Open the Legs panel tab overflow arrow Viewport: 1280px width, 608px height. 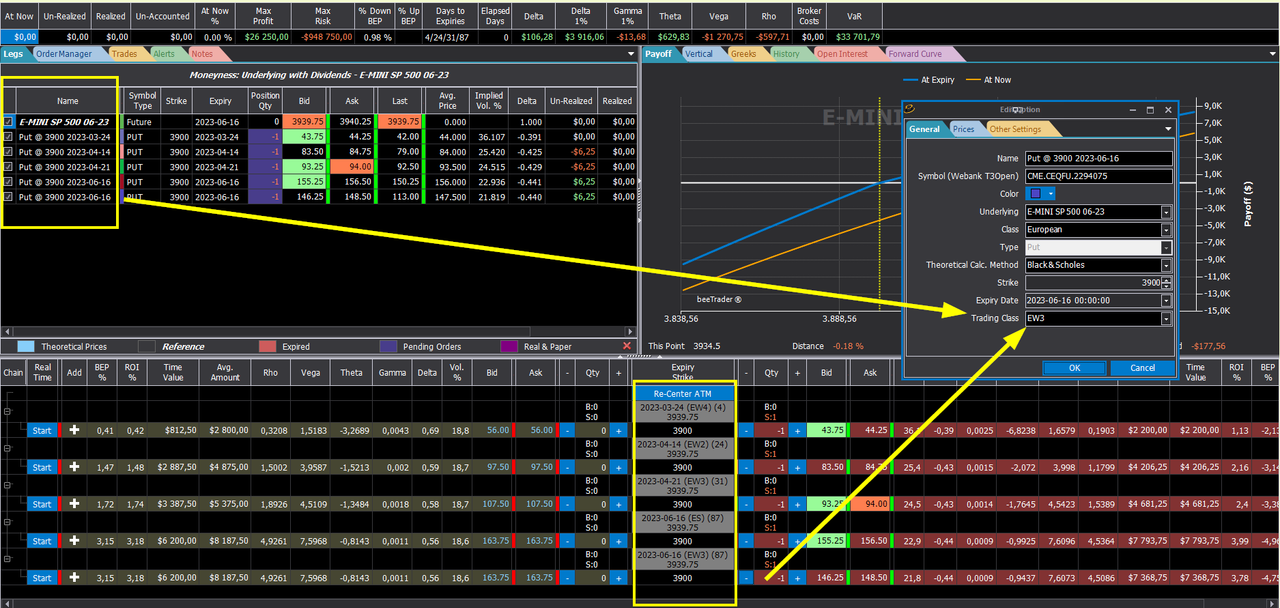(x=629, y=54)
